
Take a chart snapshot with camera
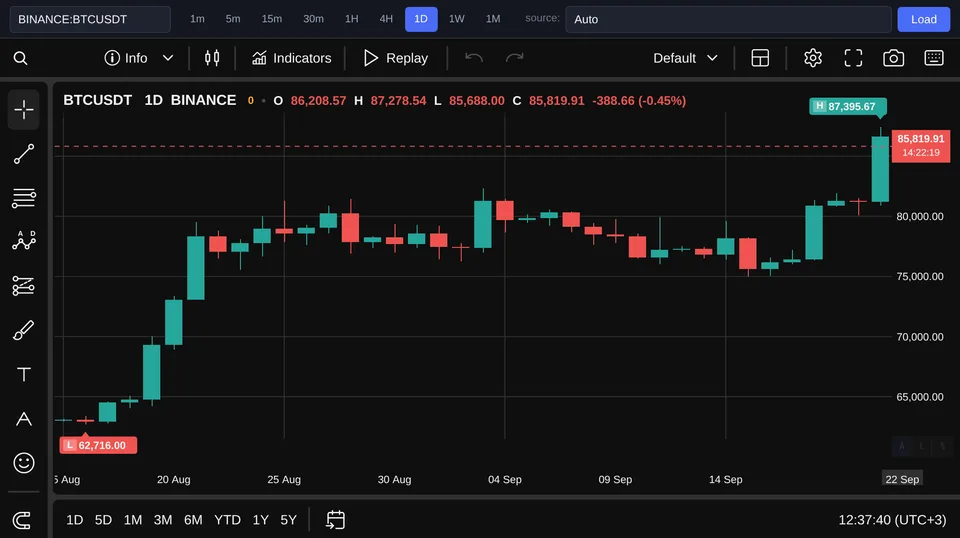tap(893, 58)
